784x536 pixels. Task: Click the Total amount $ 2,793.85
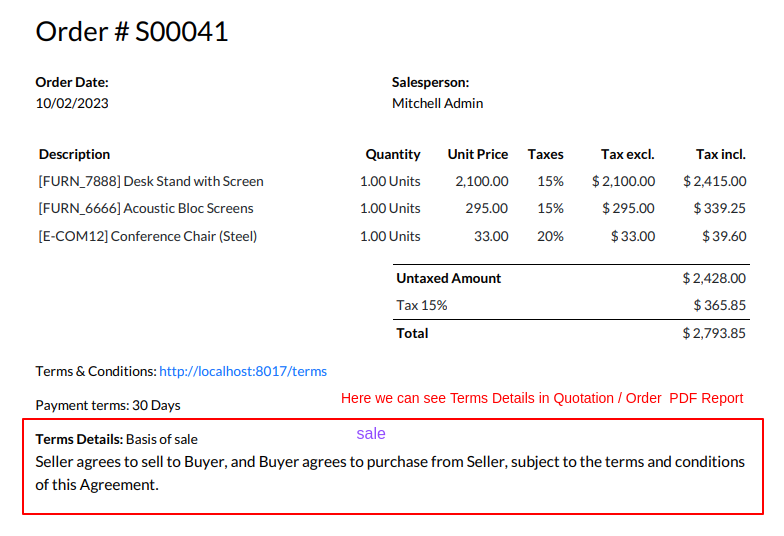click(714, 333)
